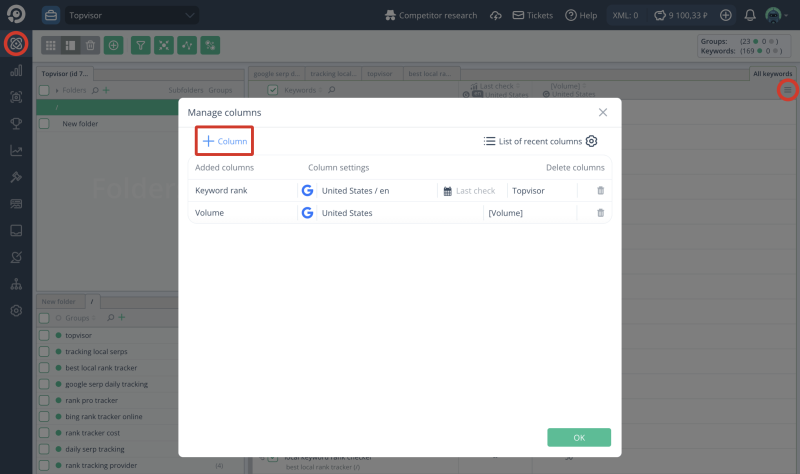The image size is (800, 474).
Task: Add a new Column
Action: (224, 141)
